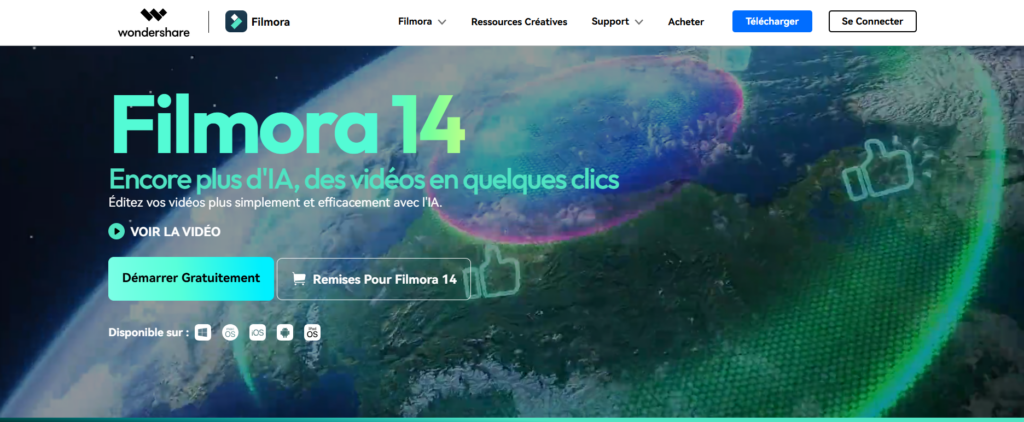Select the iPadOS platform icon
Screen dimensions: 1024x422
click(x=312, y=332)
